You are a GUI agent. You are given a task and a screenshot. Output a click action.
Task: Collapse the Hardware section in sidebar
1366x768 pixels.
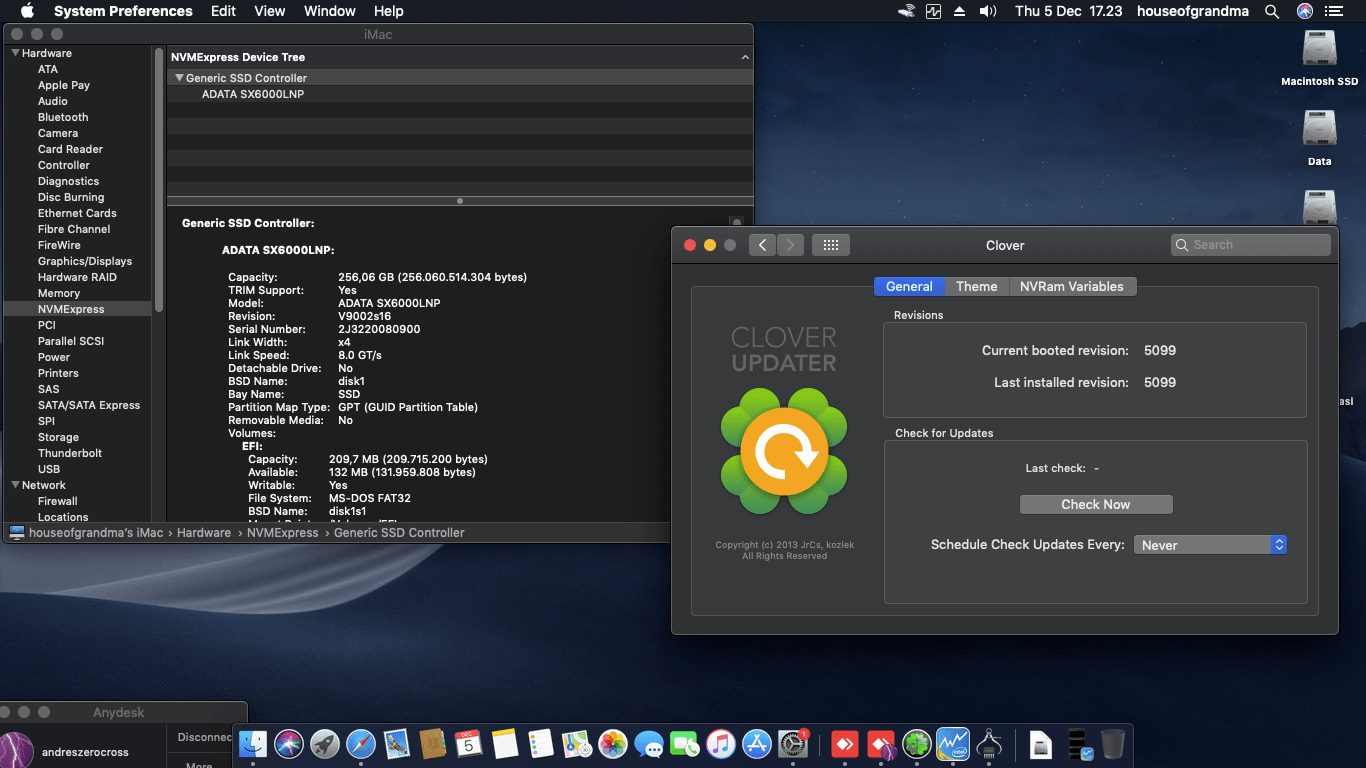pyautogui.click(x=15, y=53)
